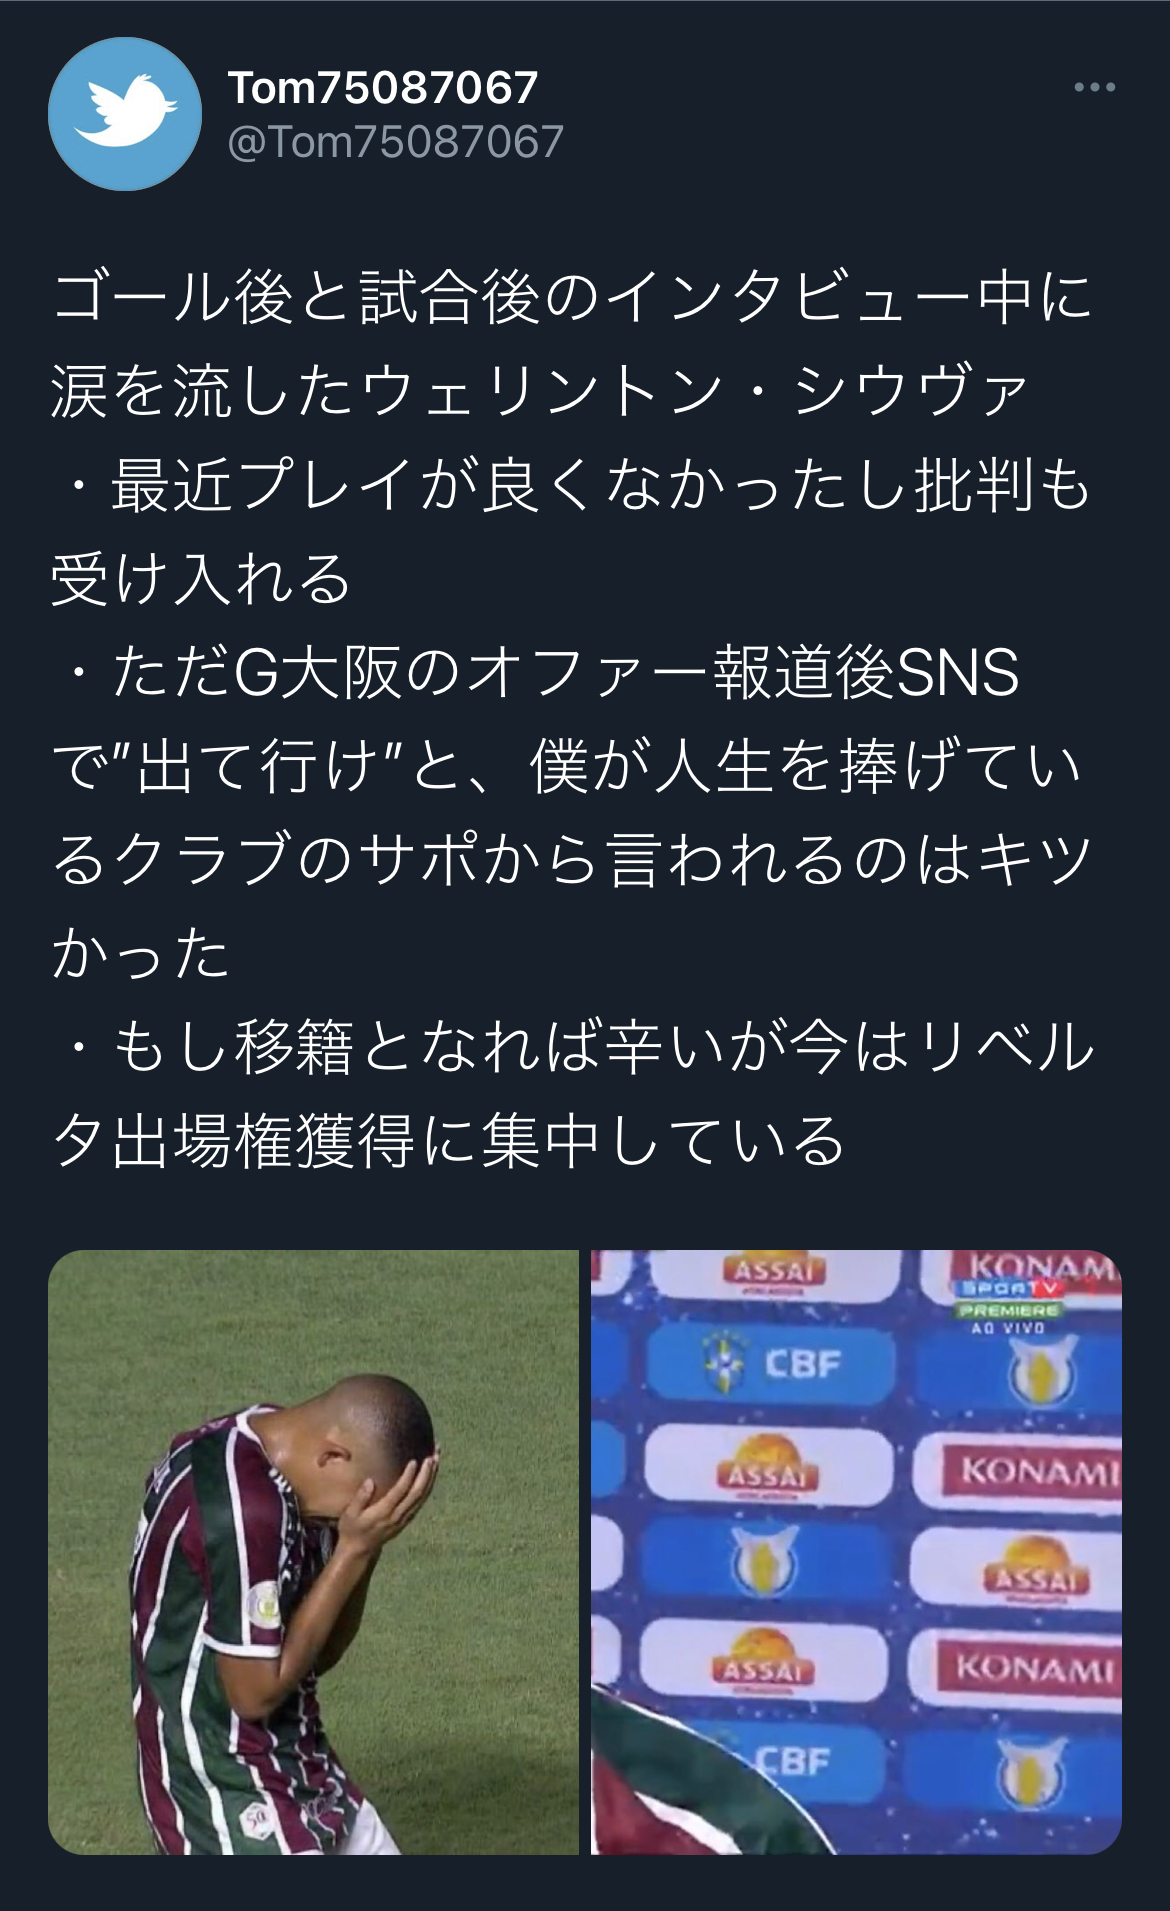Viewport: 1170px width, 1911px height.
Task: Tap the top CBF logo in the backdrop photo
Action: (770, 1364)
